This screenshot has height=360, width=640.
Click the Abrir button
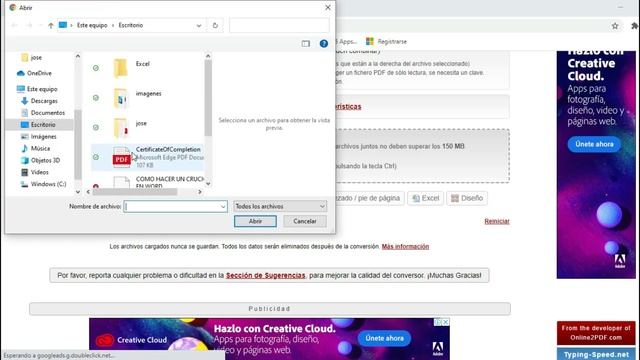point(255,221)
